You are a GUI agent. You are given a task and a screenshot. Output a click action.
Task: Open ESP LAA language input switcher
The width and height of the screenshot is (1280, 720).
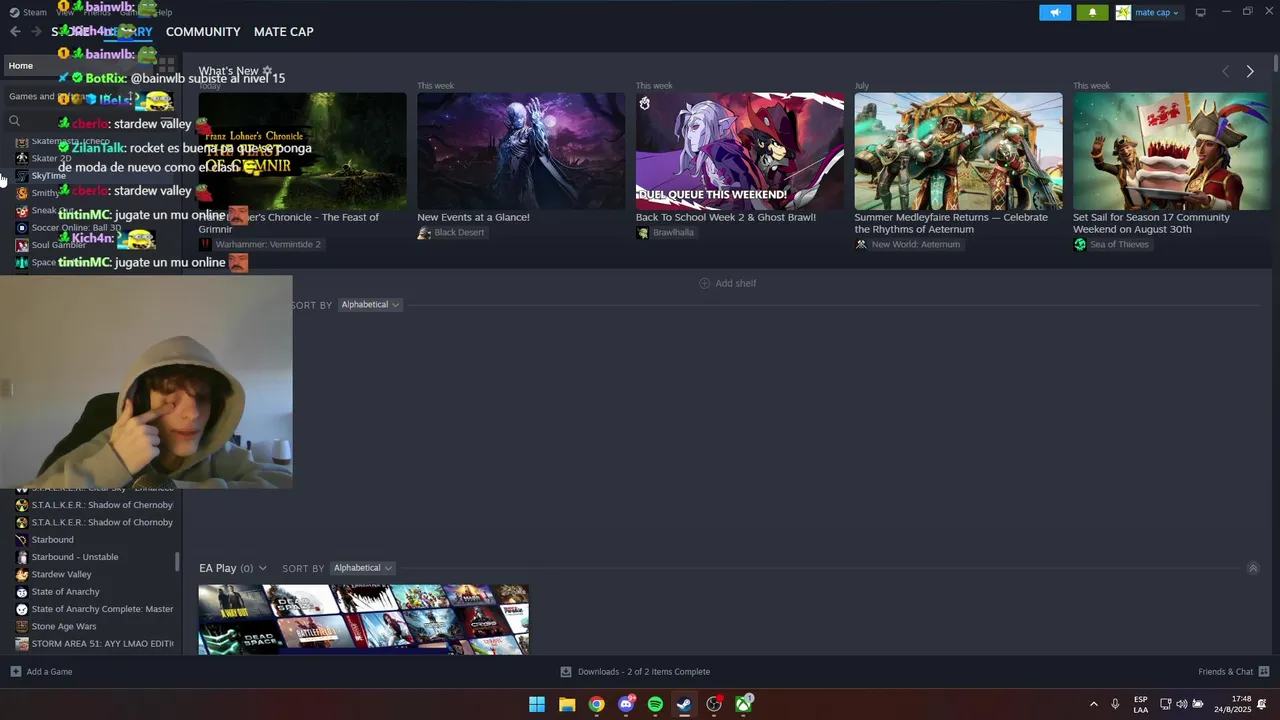tap(1141, 704)
